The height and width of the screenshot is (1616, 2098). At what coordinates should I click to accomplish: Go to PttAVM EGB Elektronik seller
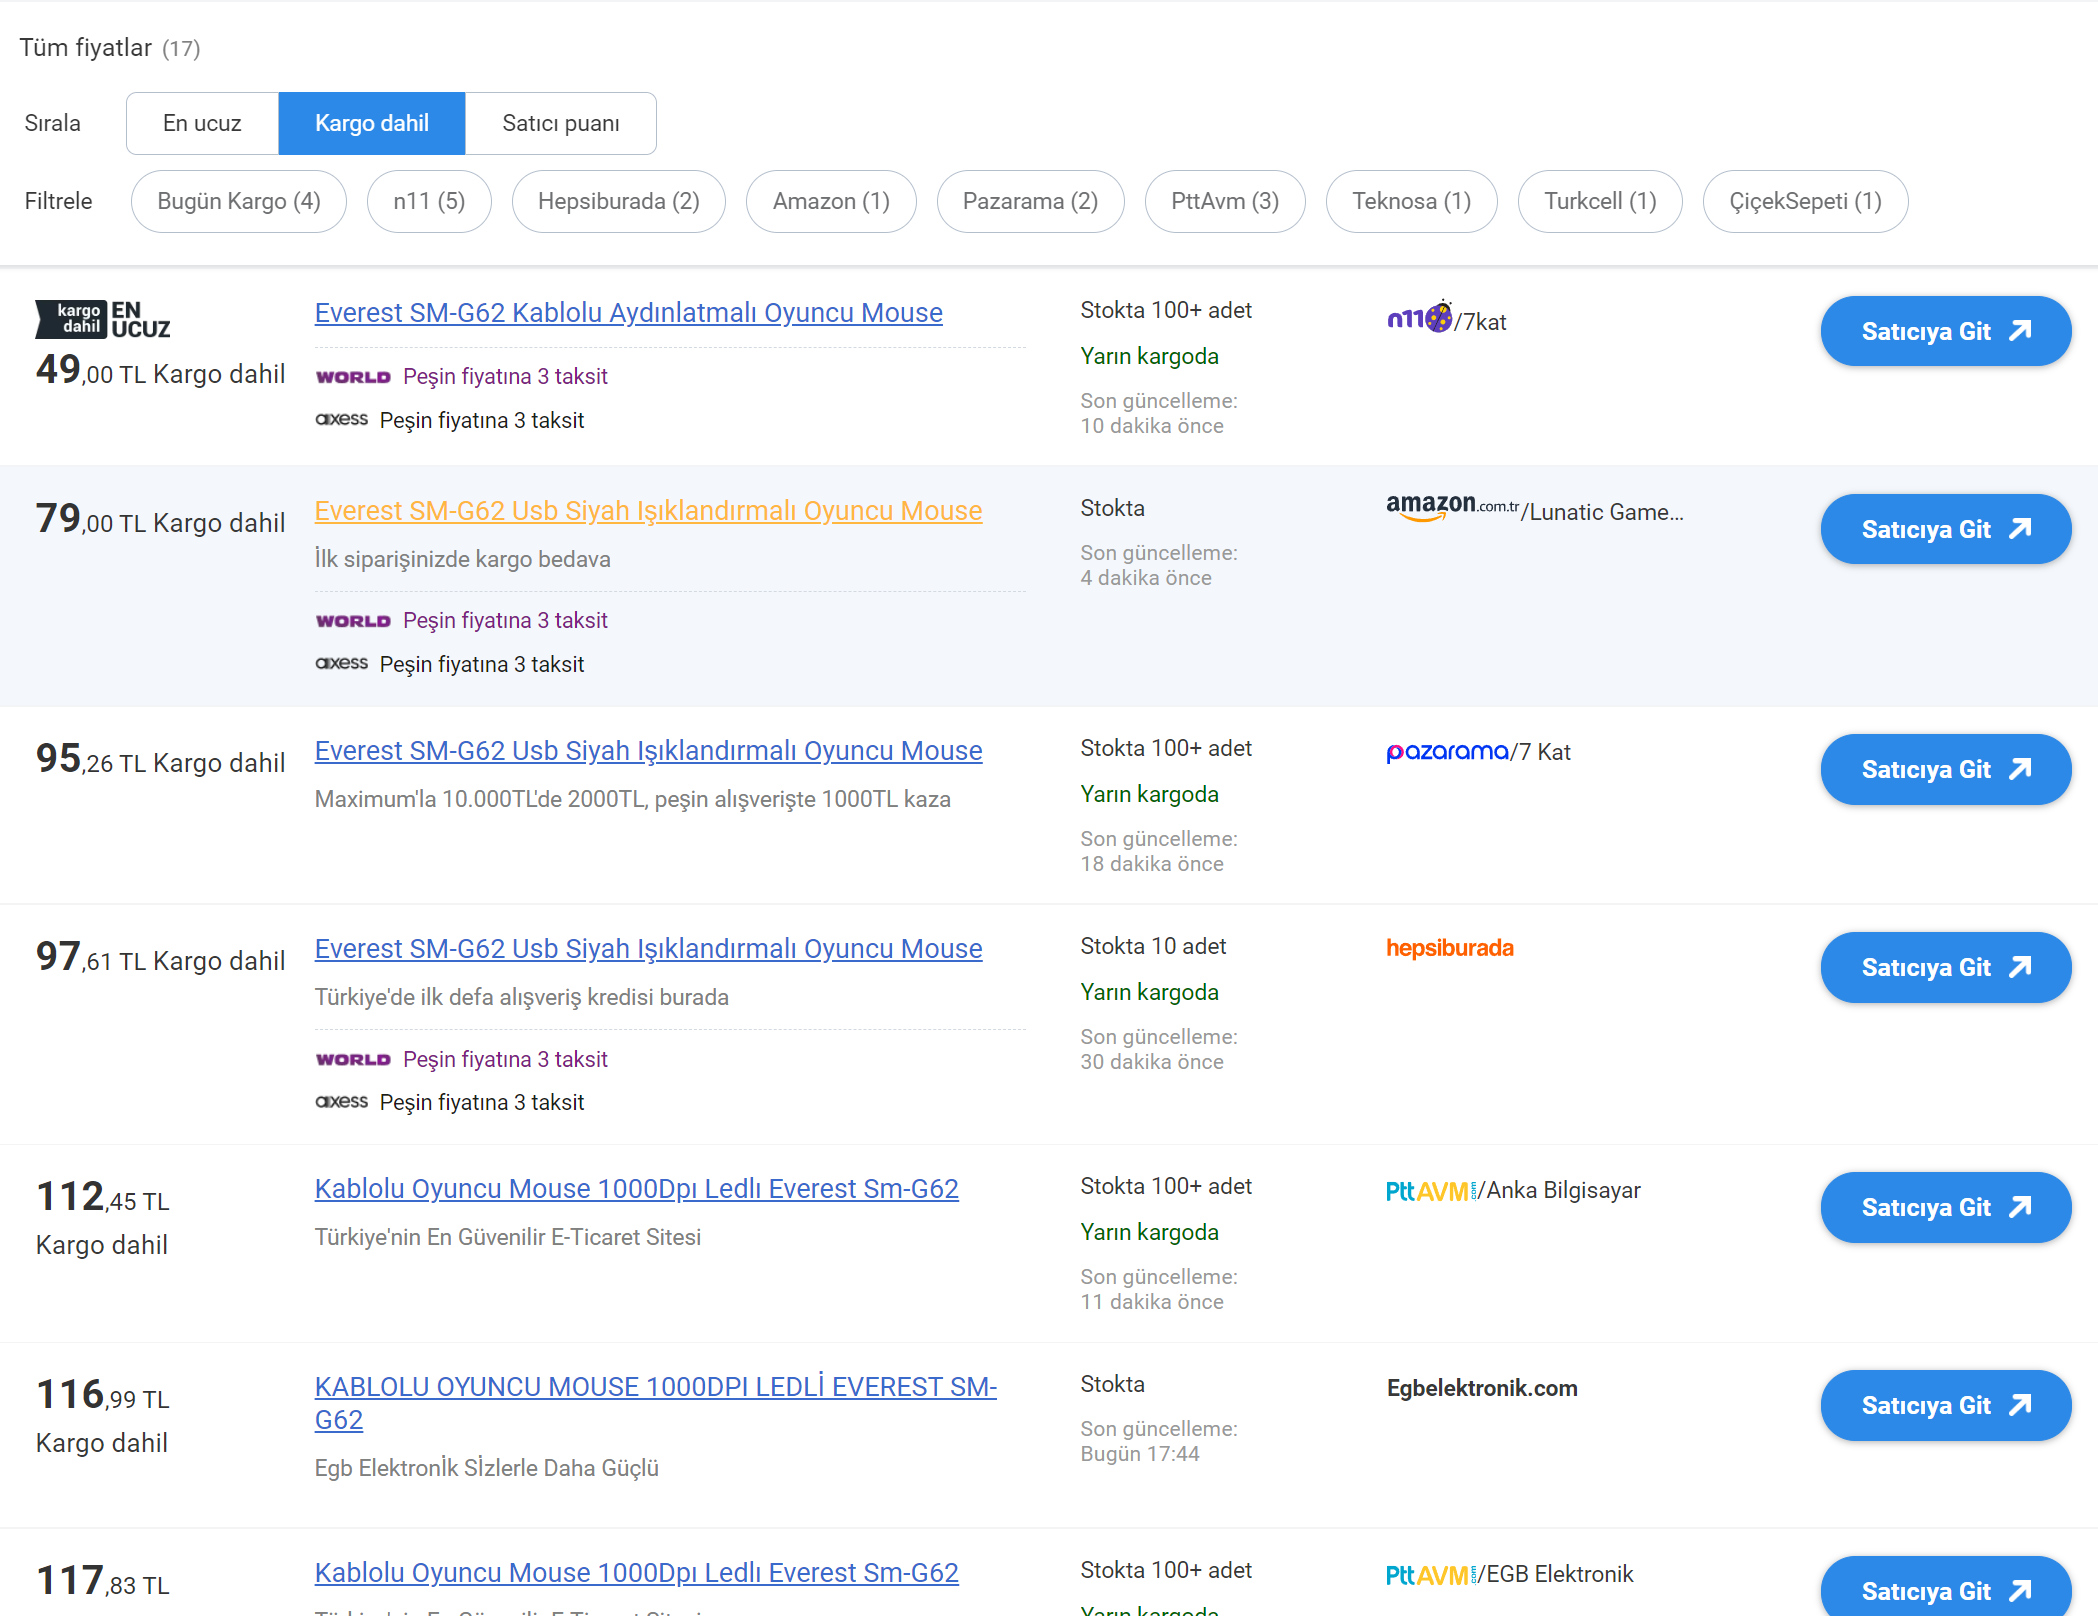click(1945, 1587)
